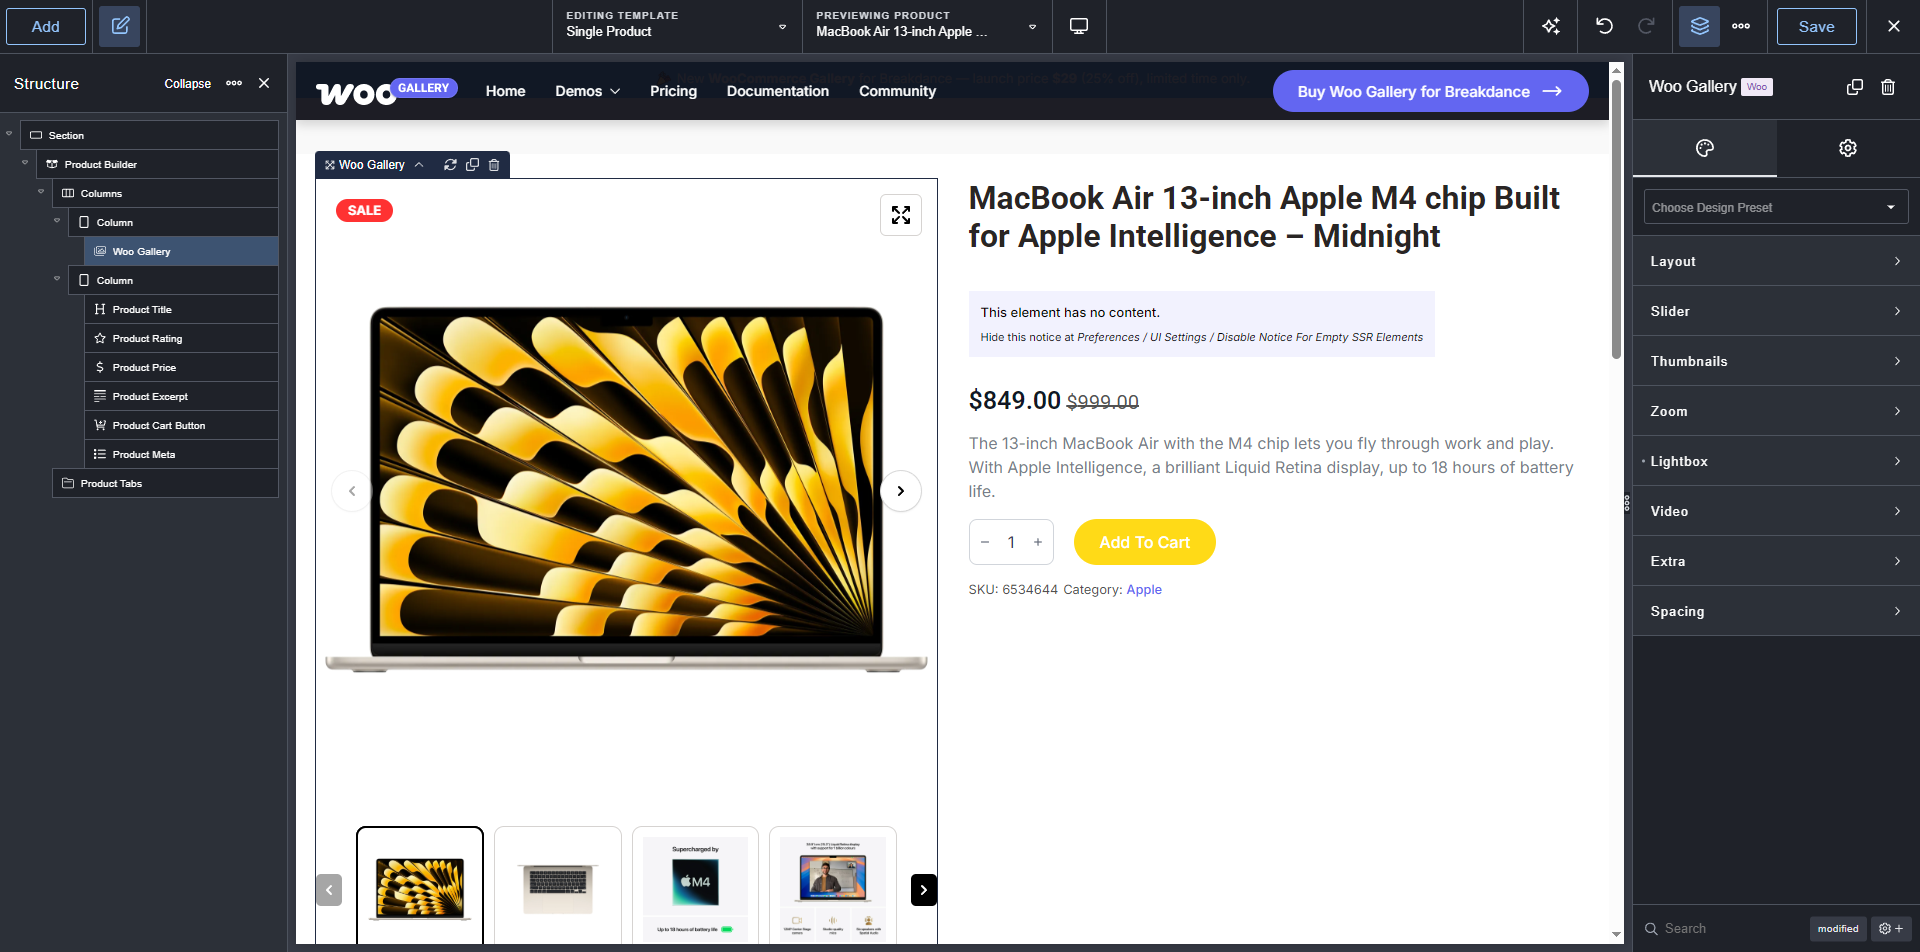
Task: Close the builder with the X icon
Action: coord(1894,26)
